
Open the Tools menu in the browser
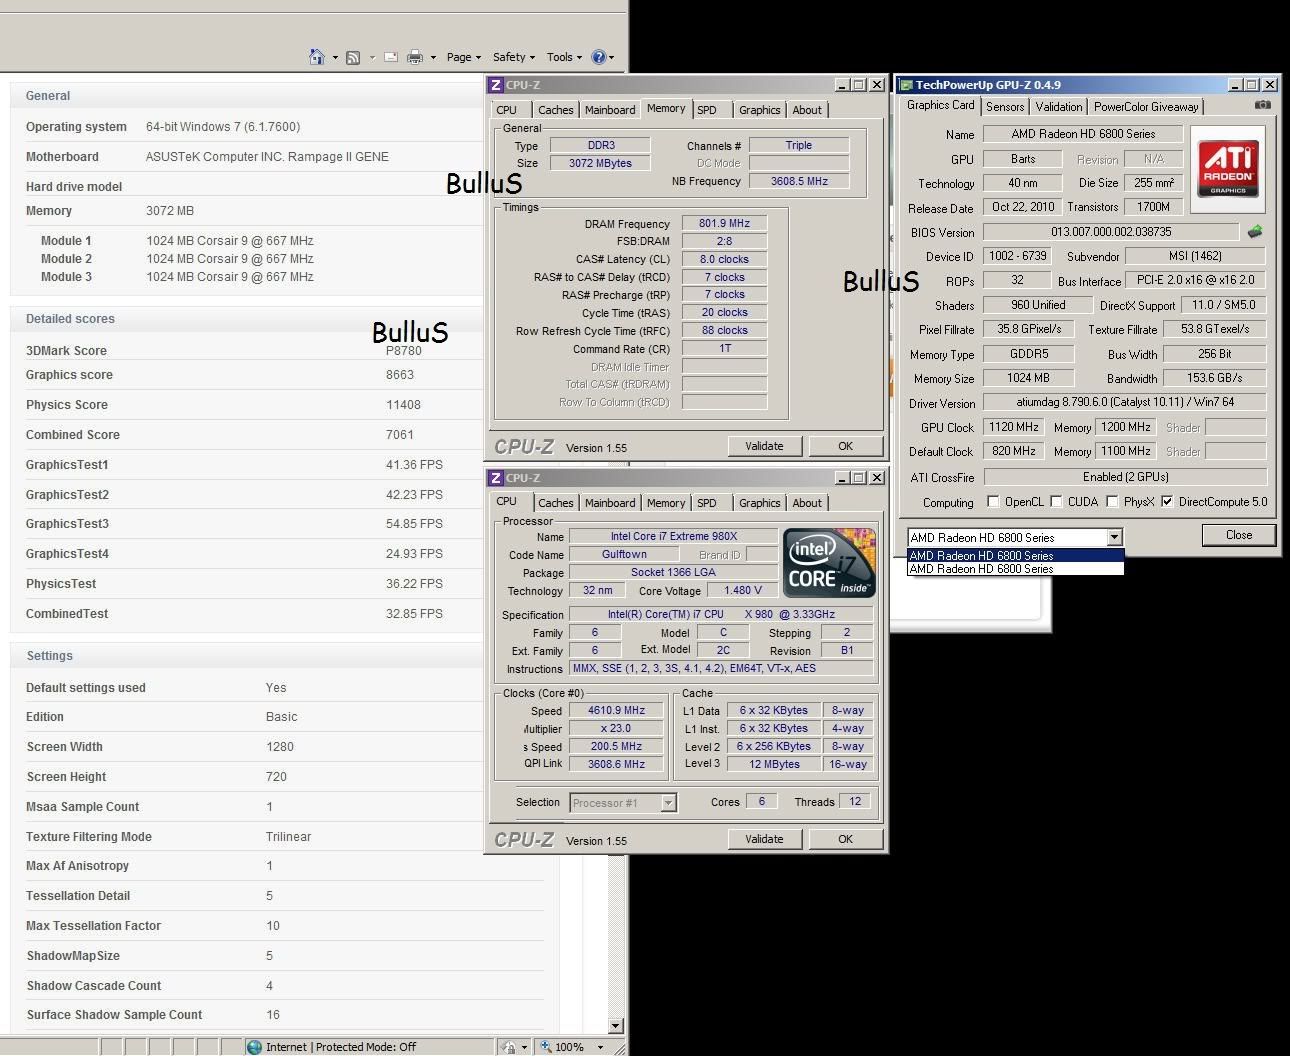click(565, 57)
